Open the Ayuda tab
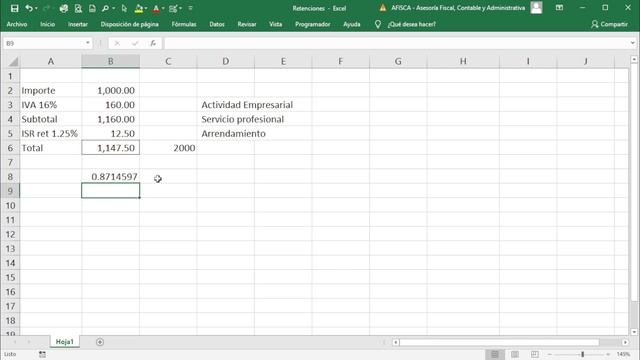This screenshot has width=640, height=360. tap(351, 24)
